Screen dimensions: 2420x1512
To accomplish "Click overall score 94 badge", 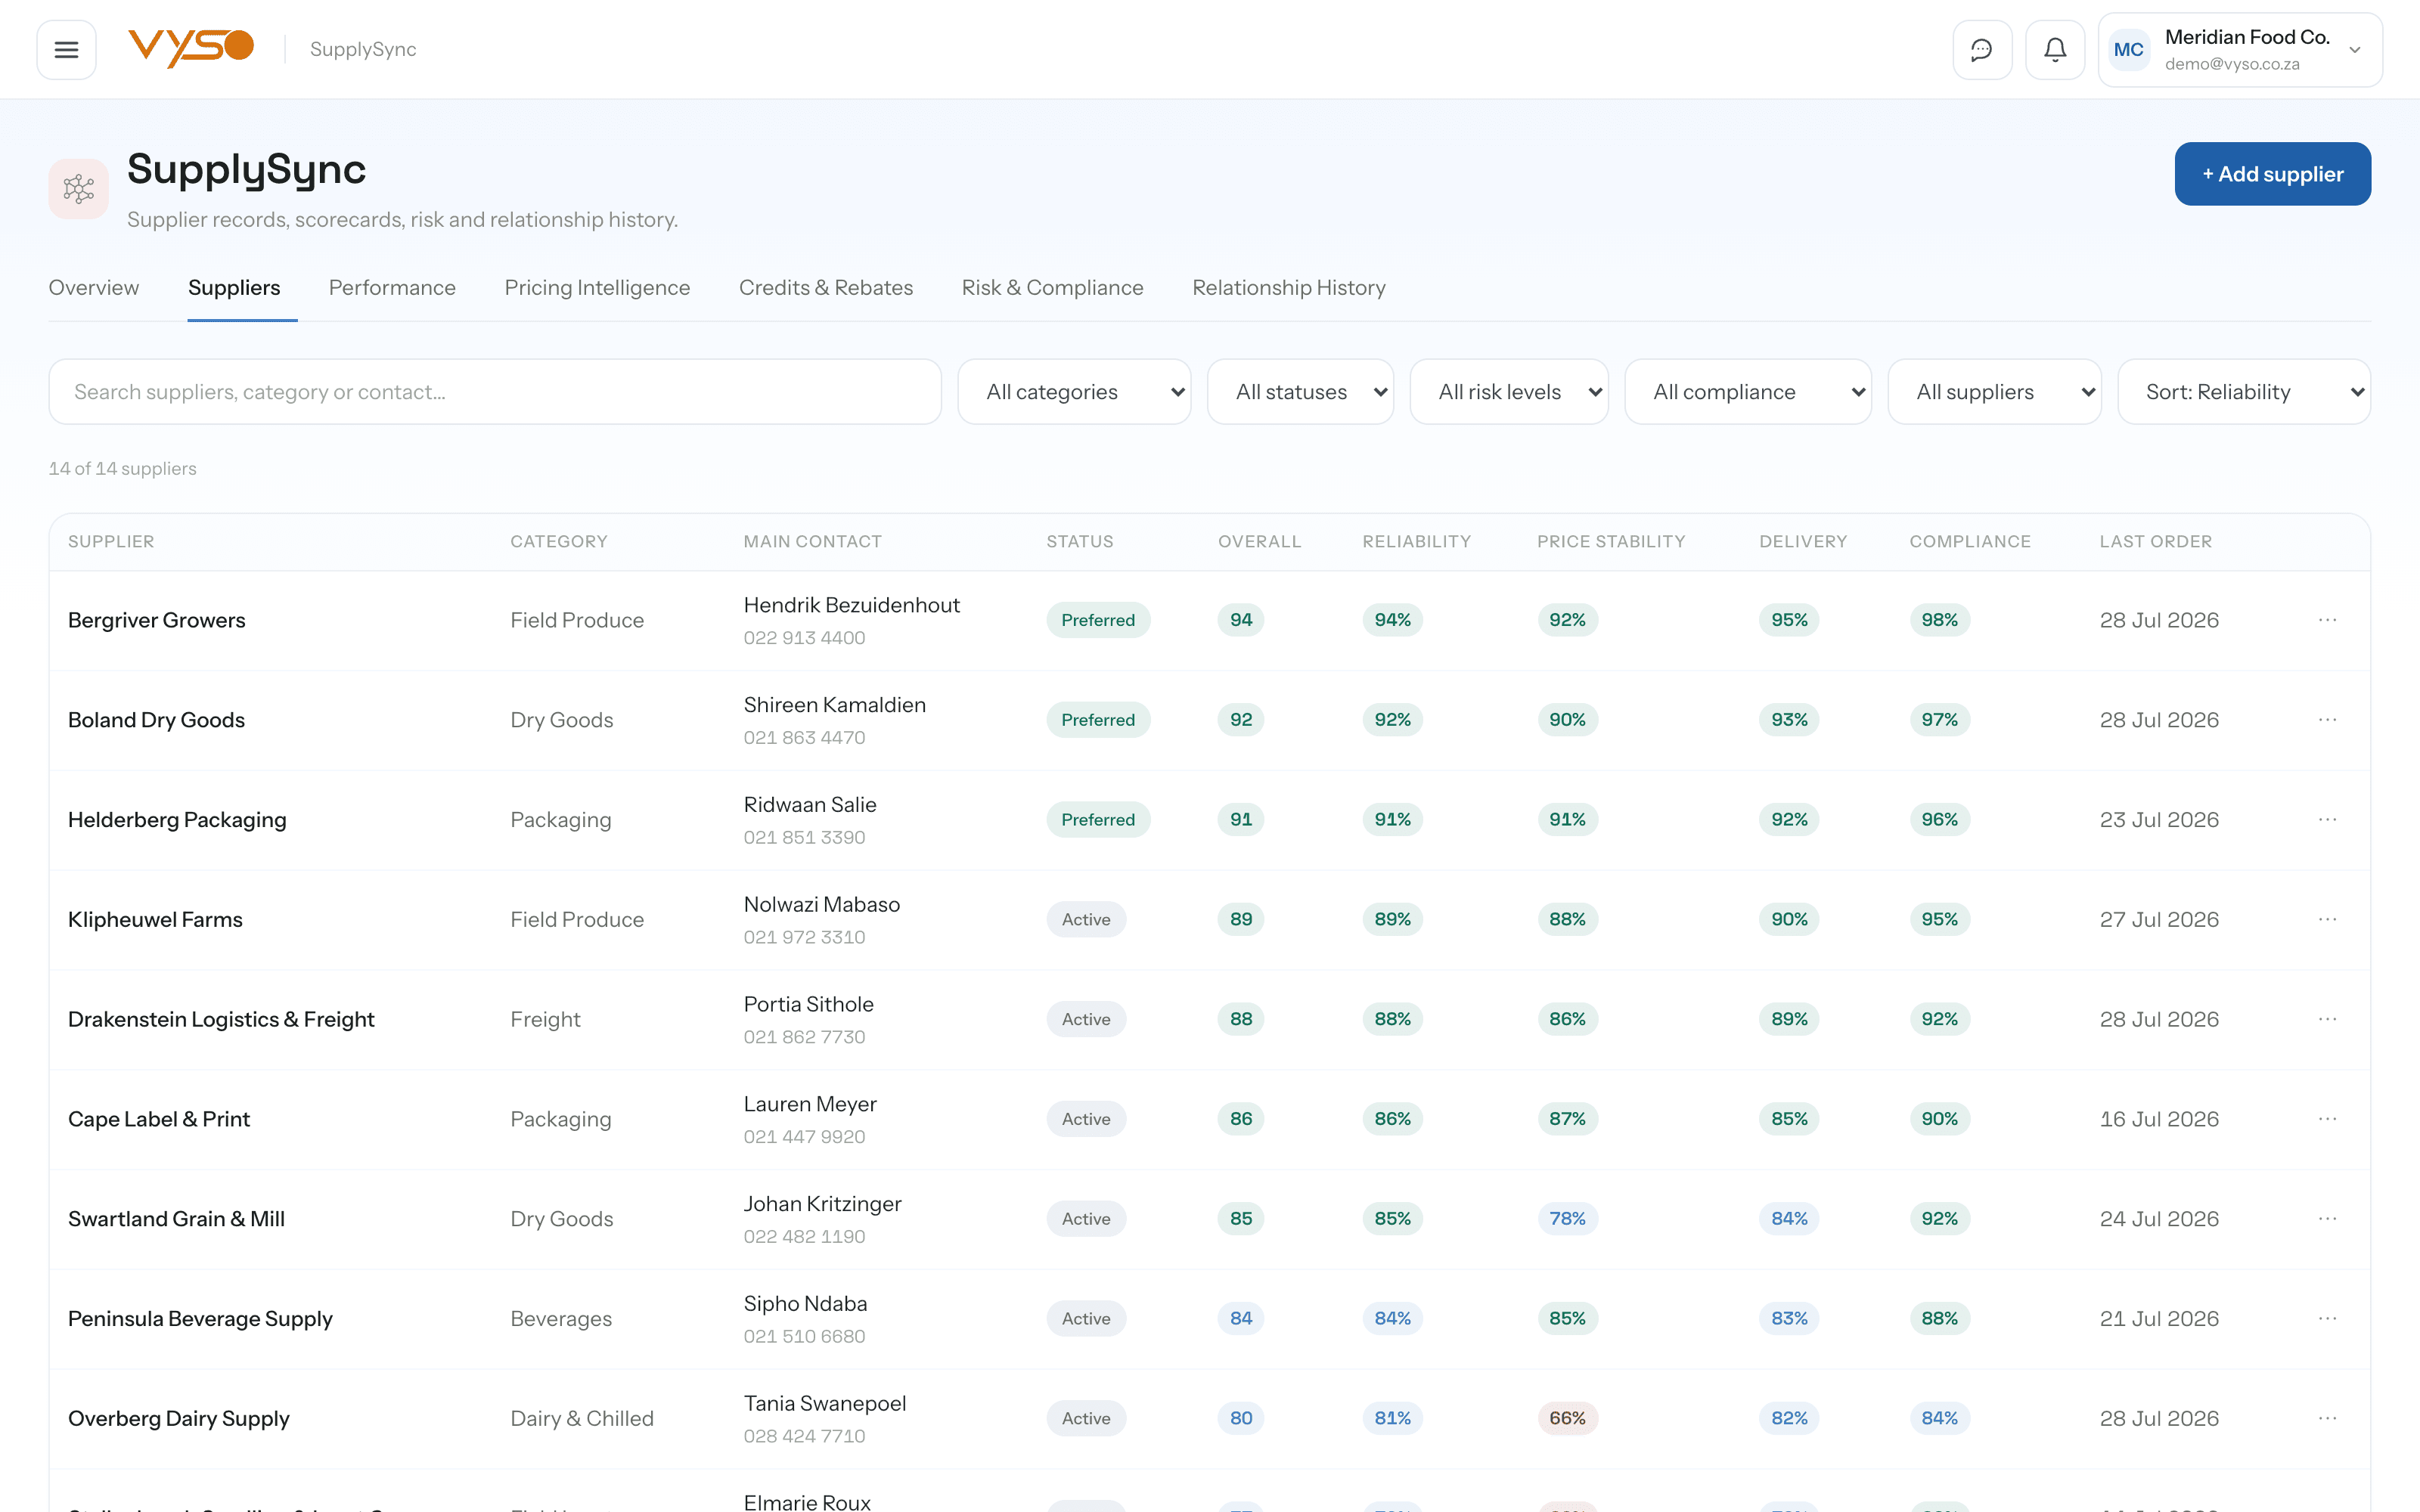I will (1241, 620).
